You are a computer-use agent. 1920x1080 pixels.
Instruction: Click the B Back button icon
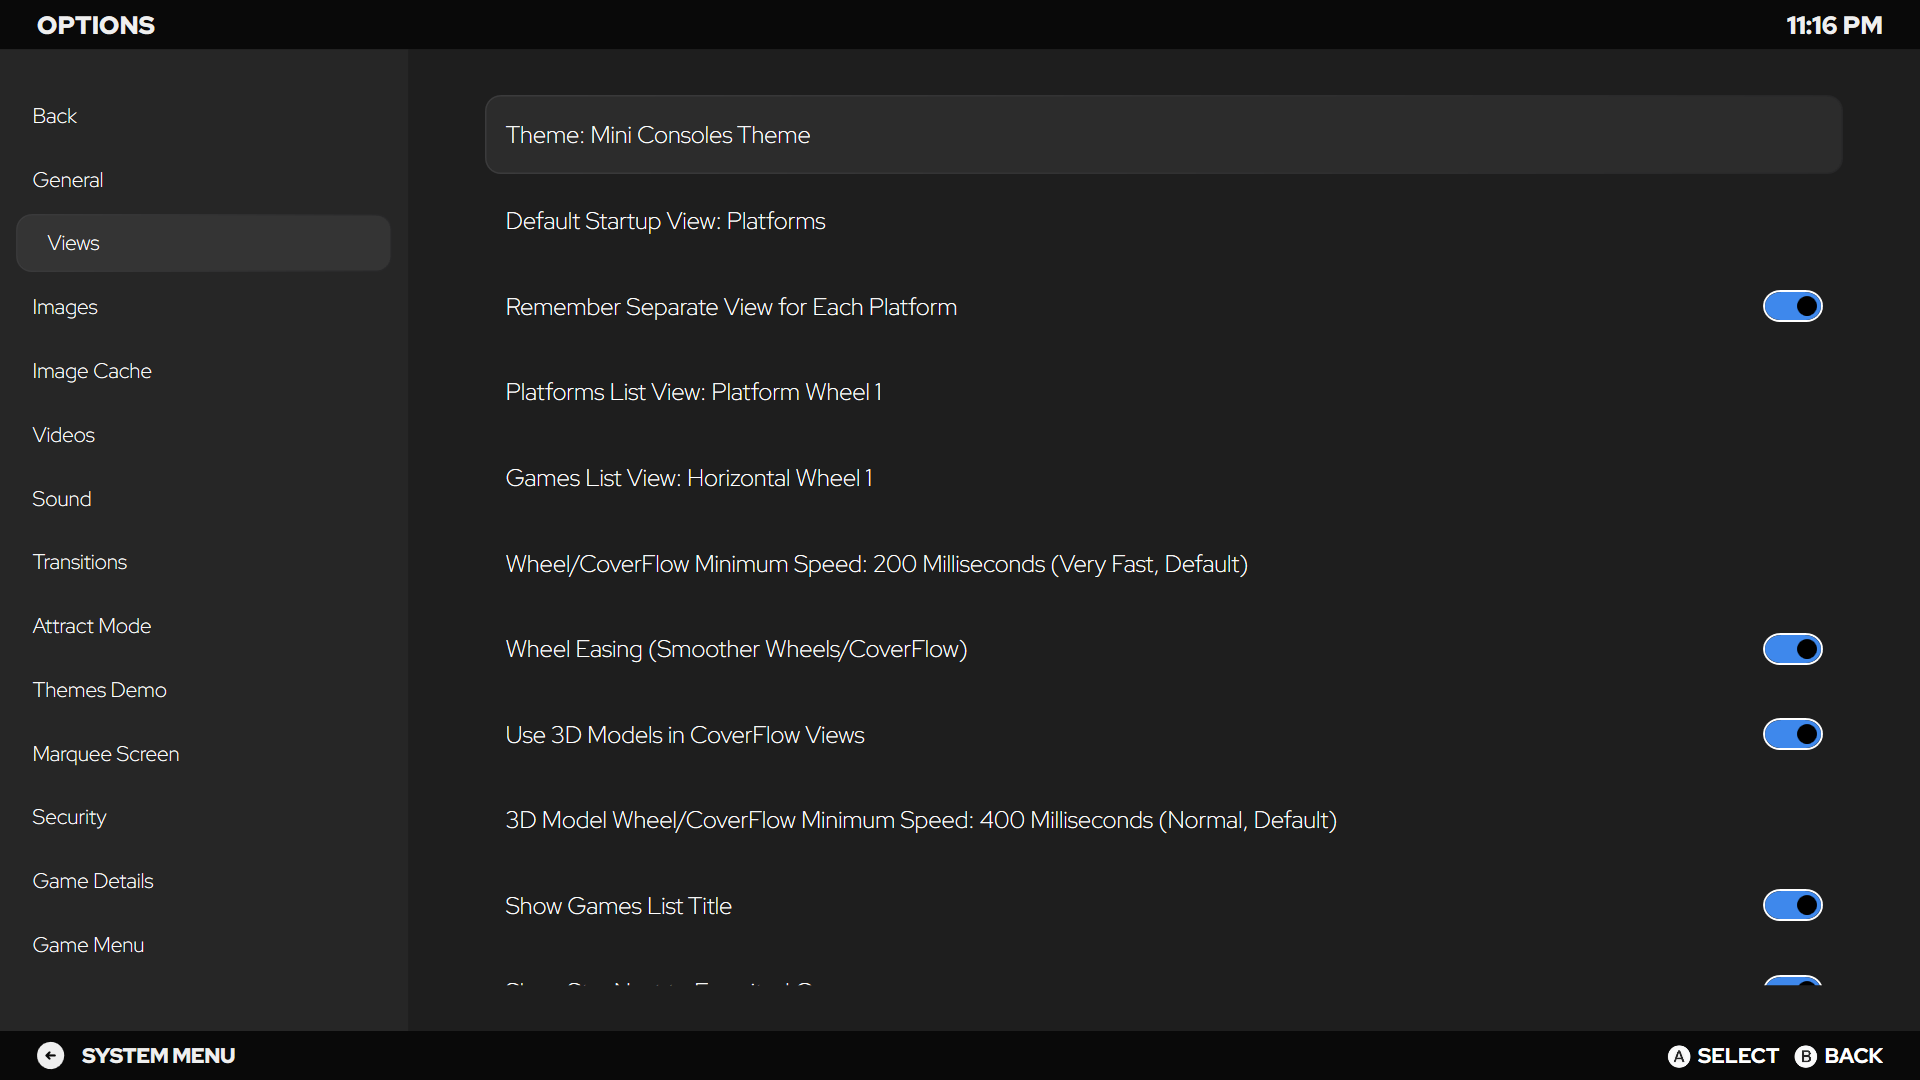click(x=1806, y=1056)
